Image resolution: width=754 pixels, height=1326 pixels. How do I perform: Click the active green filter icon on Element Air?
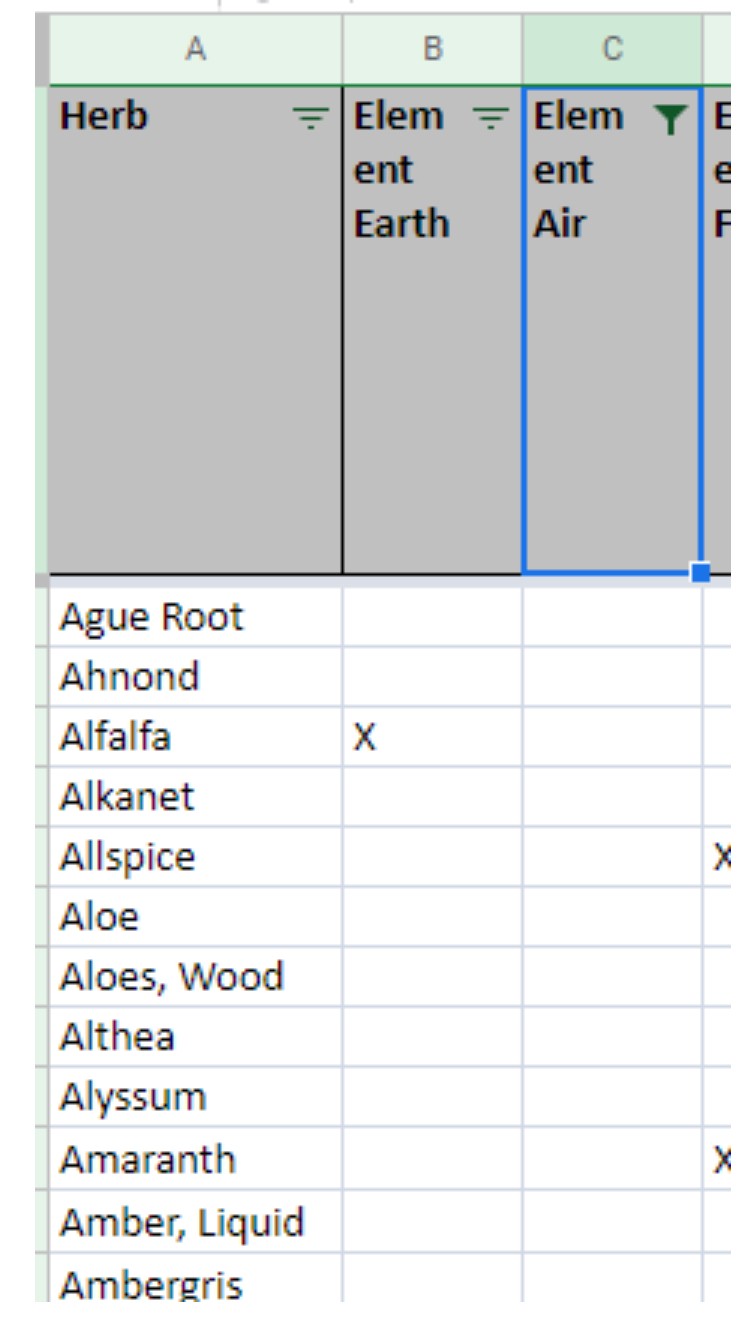tap(670, 120)
